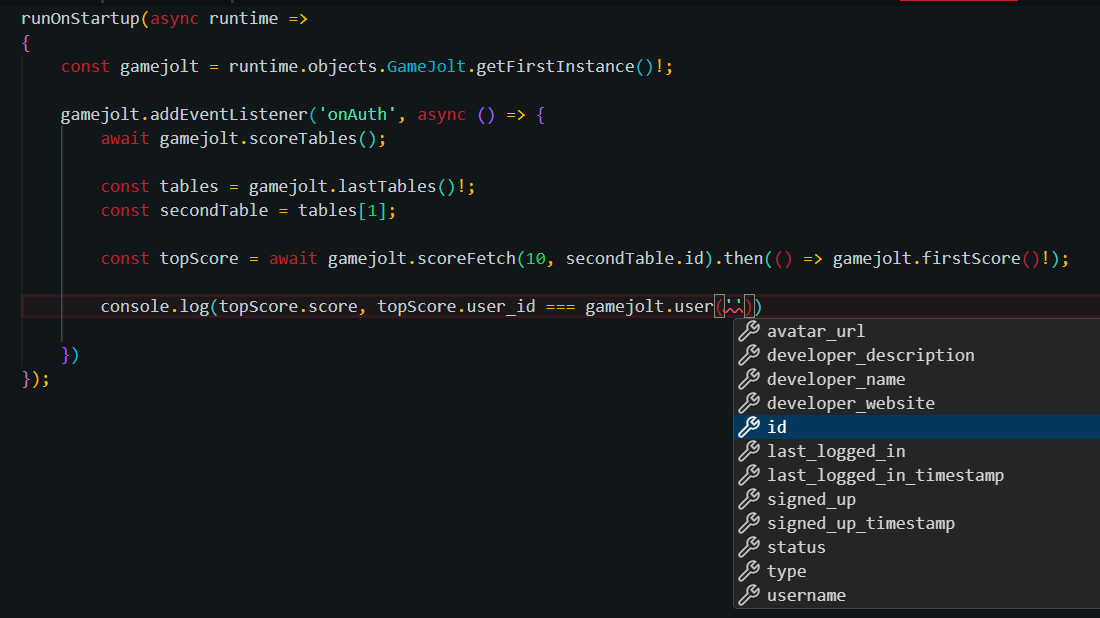Click scoreFetch method call

pos(467,258)
